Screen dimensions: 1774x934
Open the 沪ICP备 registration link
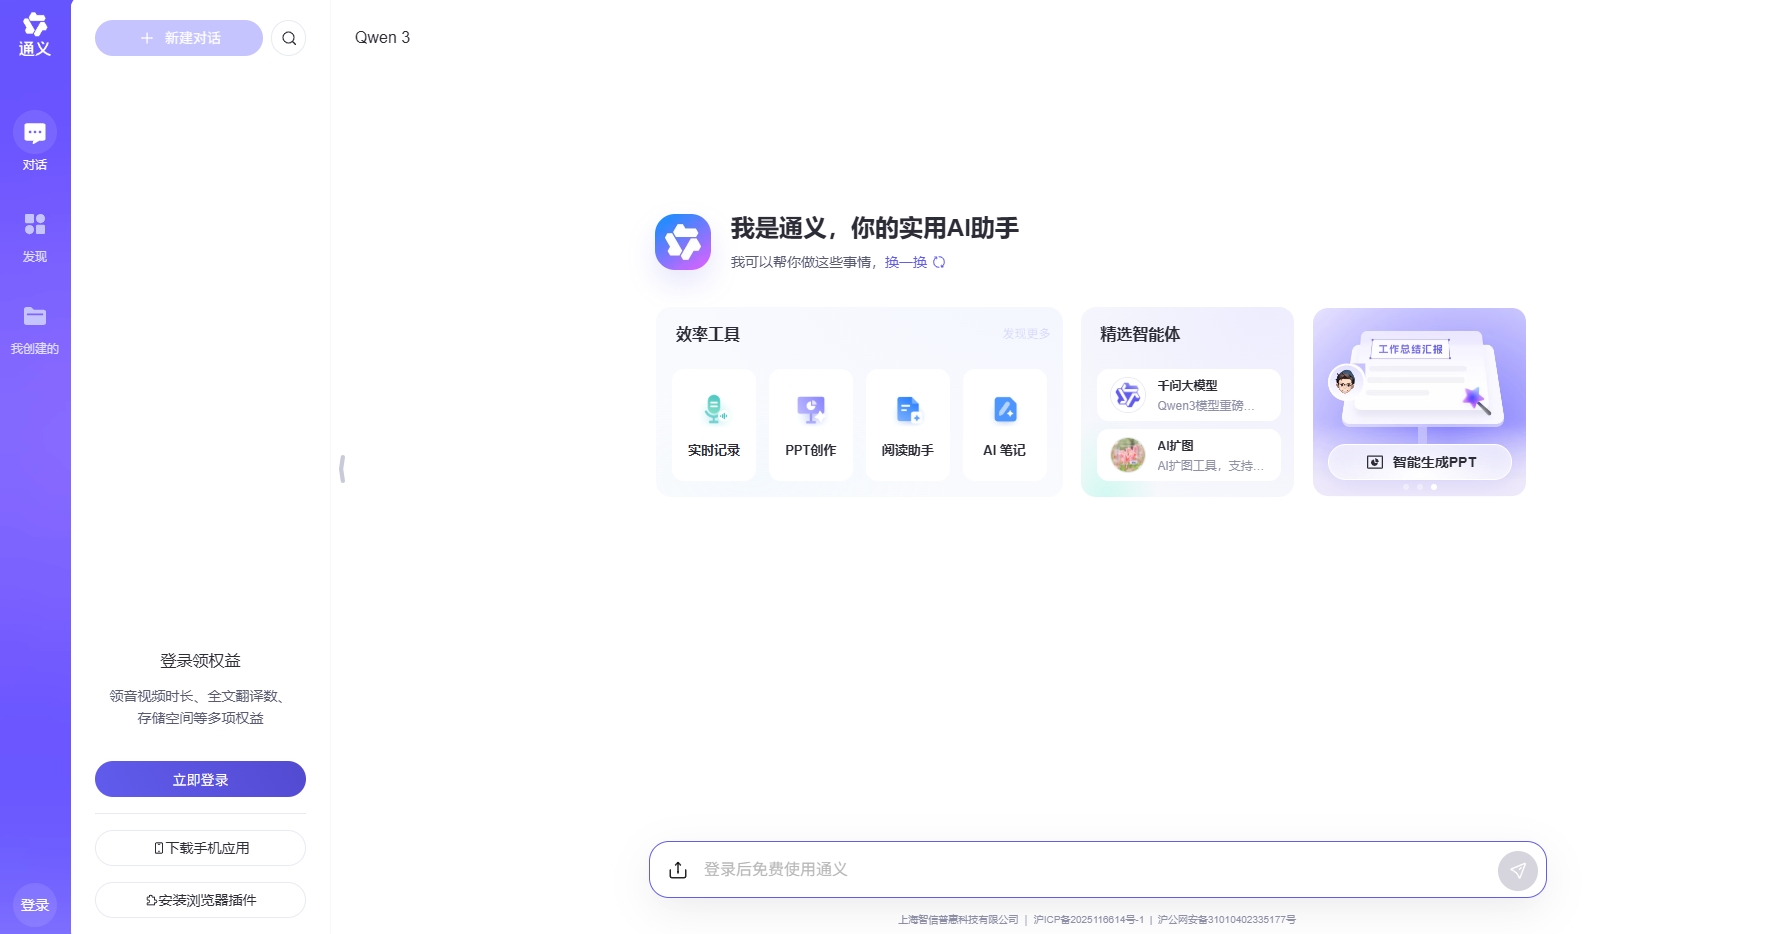(x=1089, y=920)
